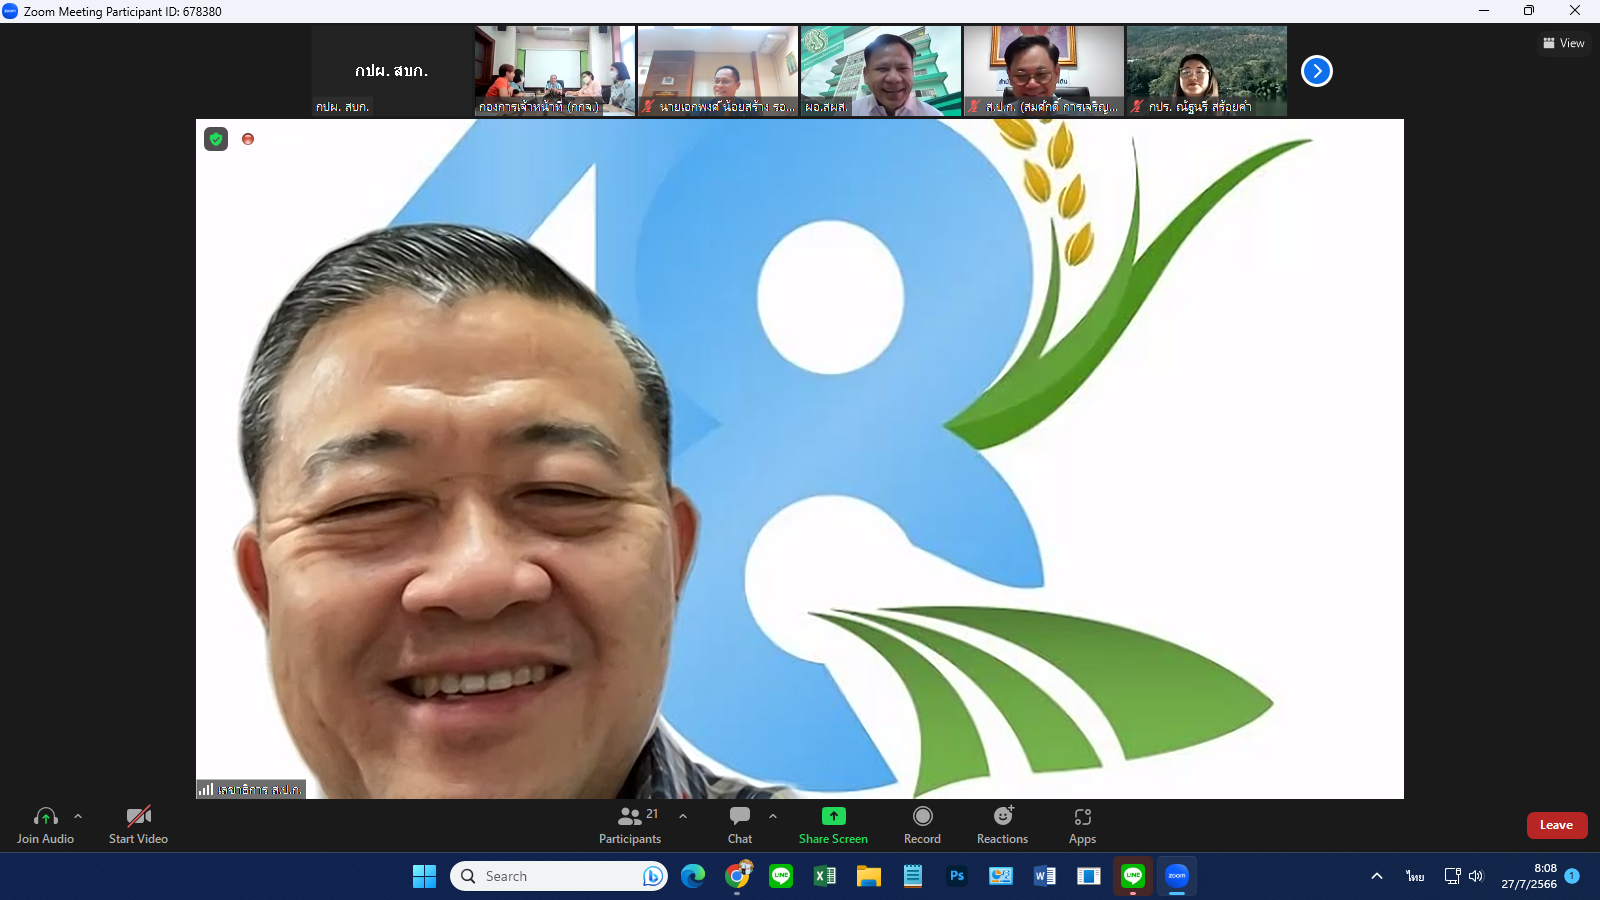This screenshot has height=900, width=1600.
Task: Open the View layout menu
Action: click(1564, 43)
